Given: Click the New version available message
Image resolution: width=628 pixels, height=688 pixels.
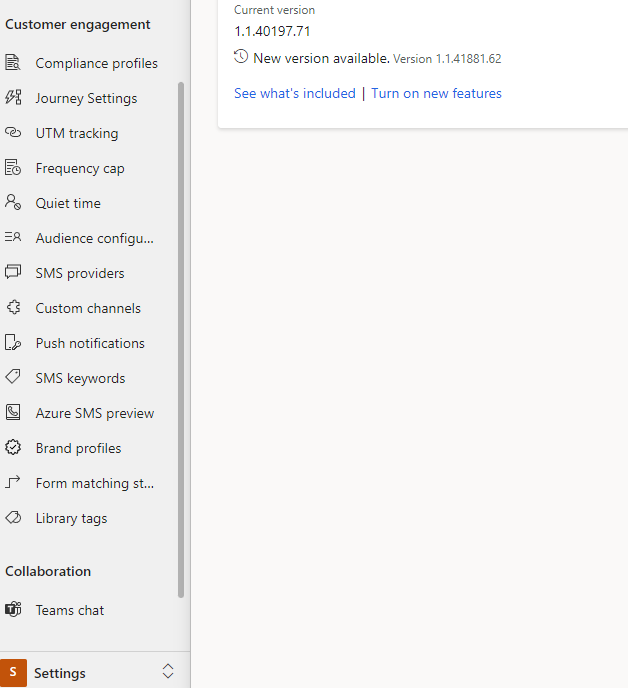Looking at the screenshot, I should pyautogui.click(x=321, y=58).
